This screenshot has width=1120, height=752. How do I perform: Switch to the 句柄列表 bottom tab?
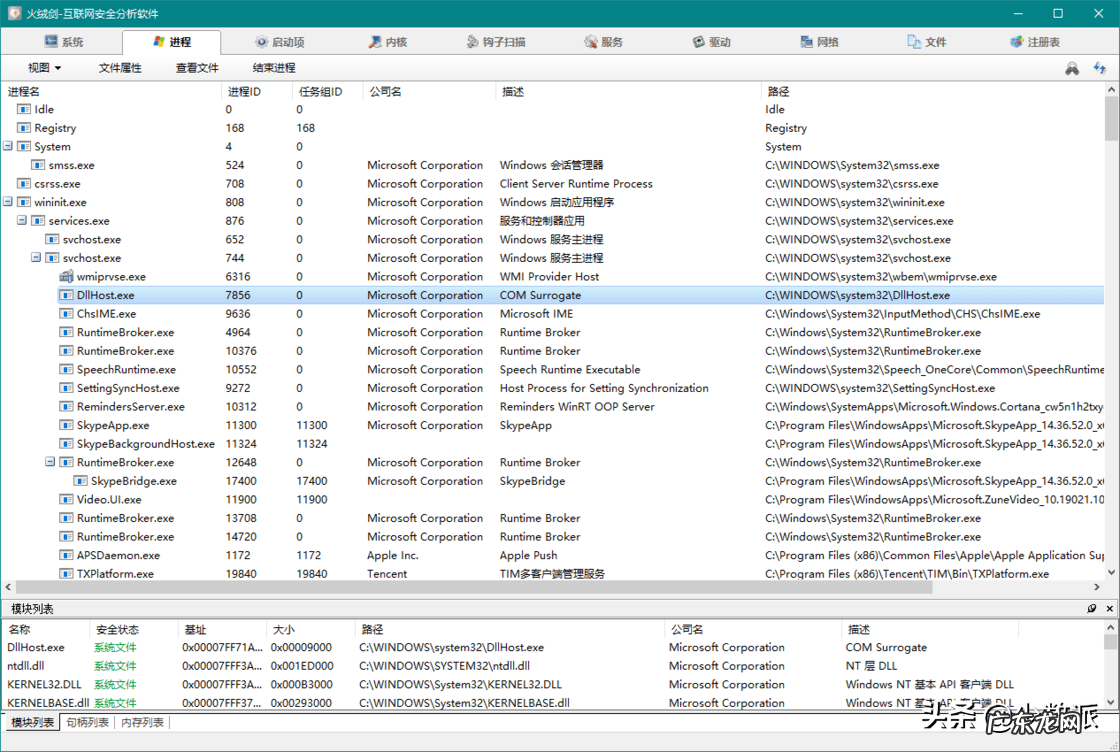click(87, 722)
